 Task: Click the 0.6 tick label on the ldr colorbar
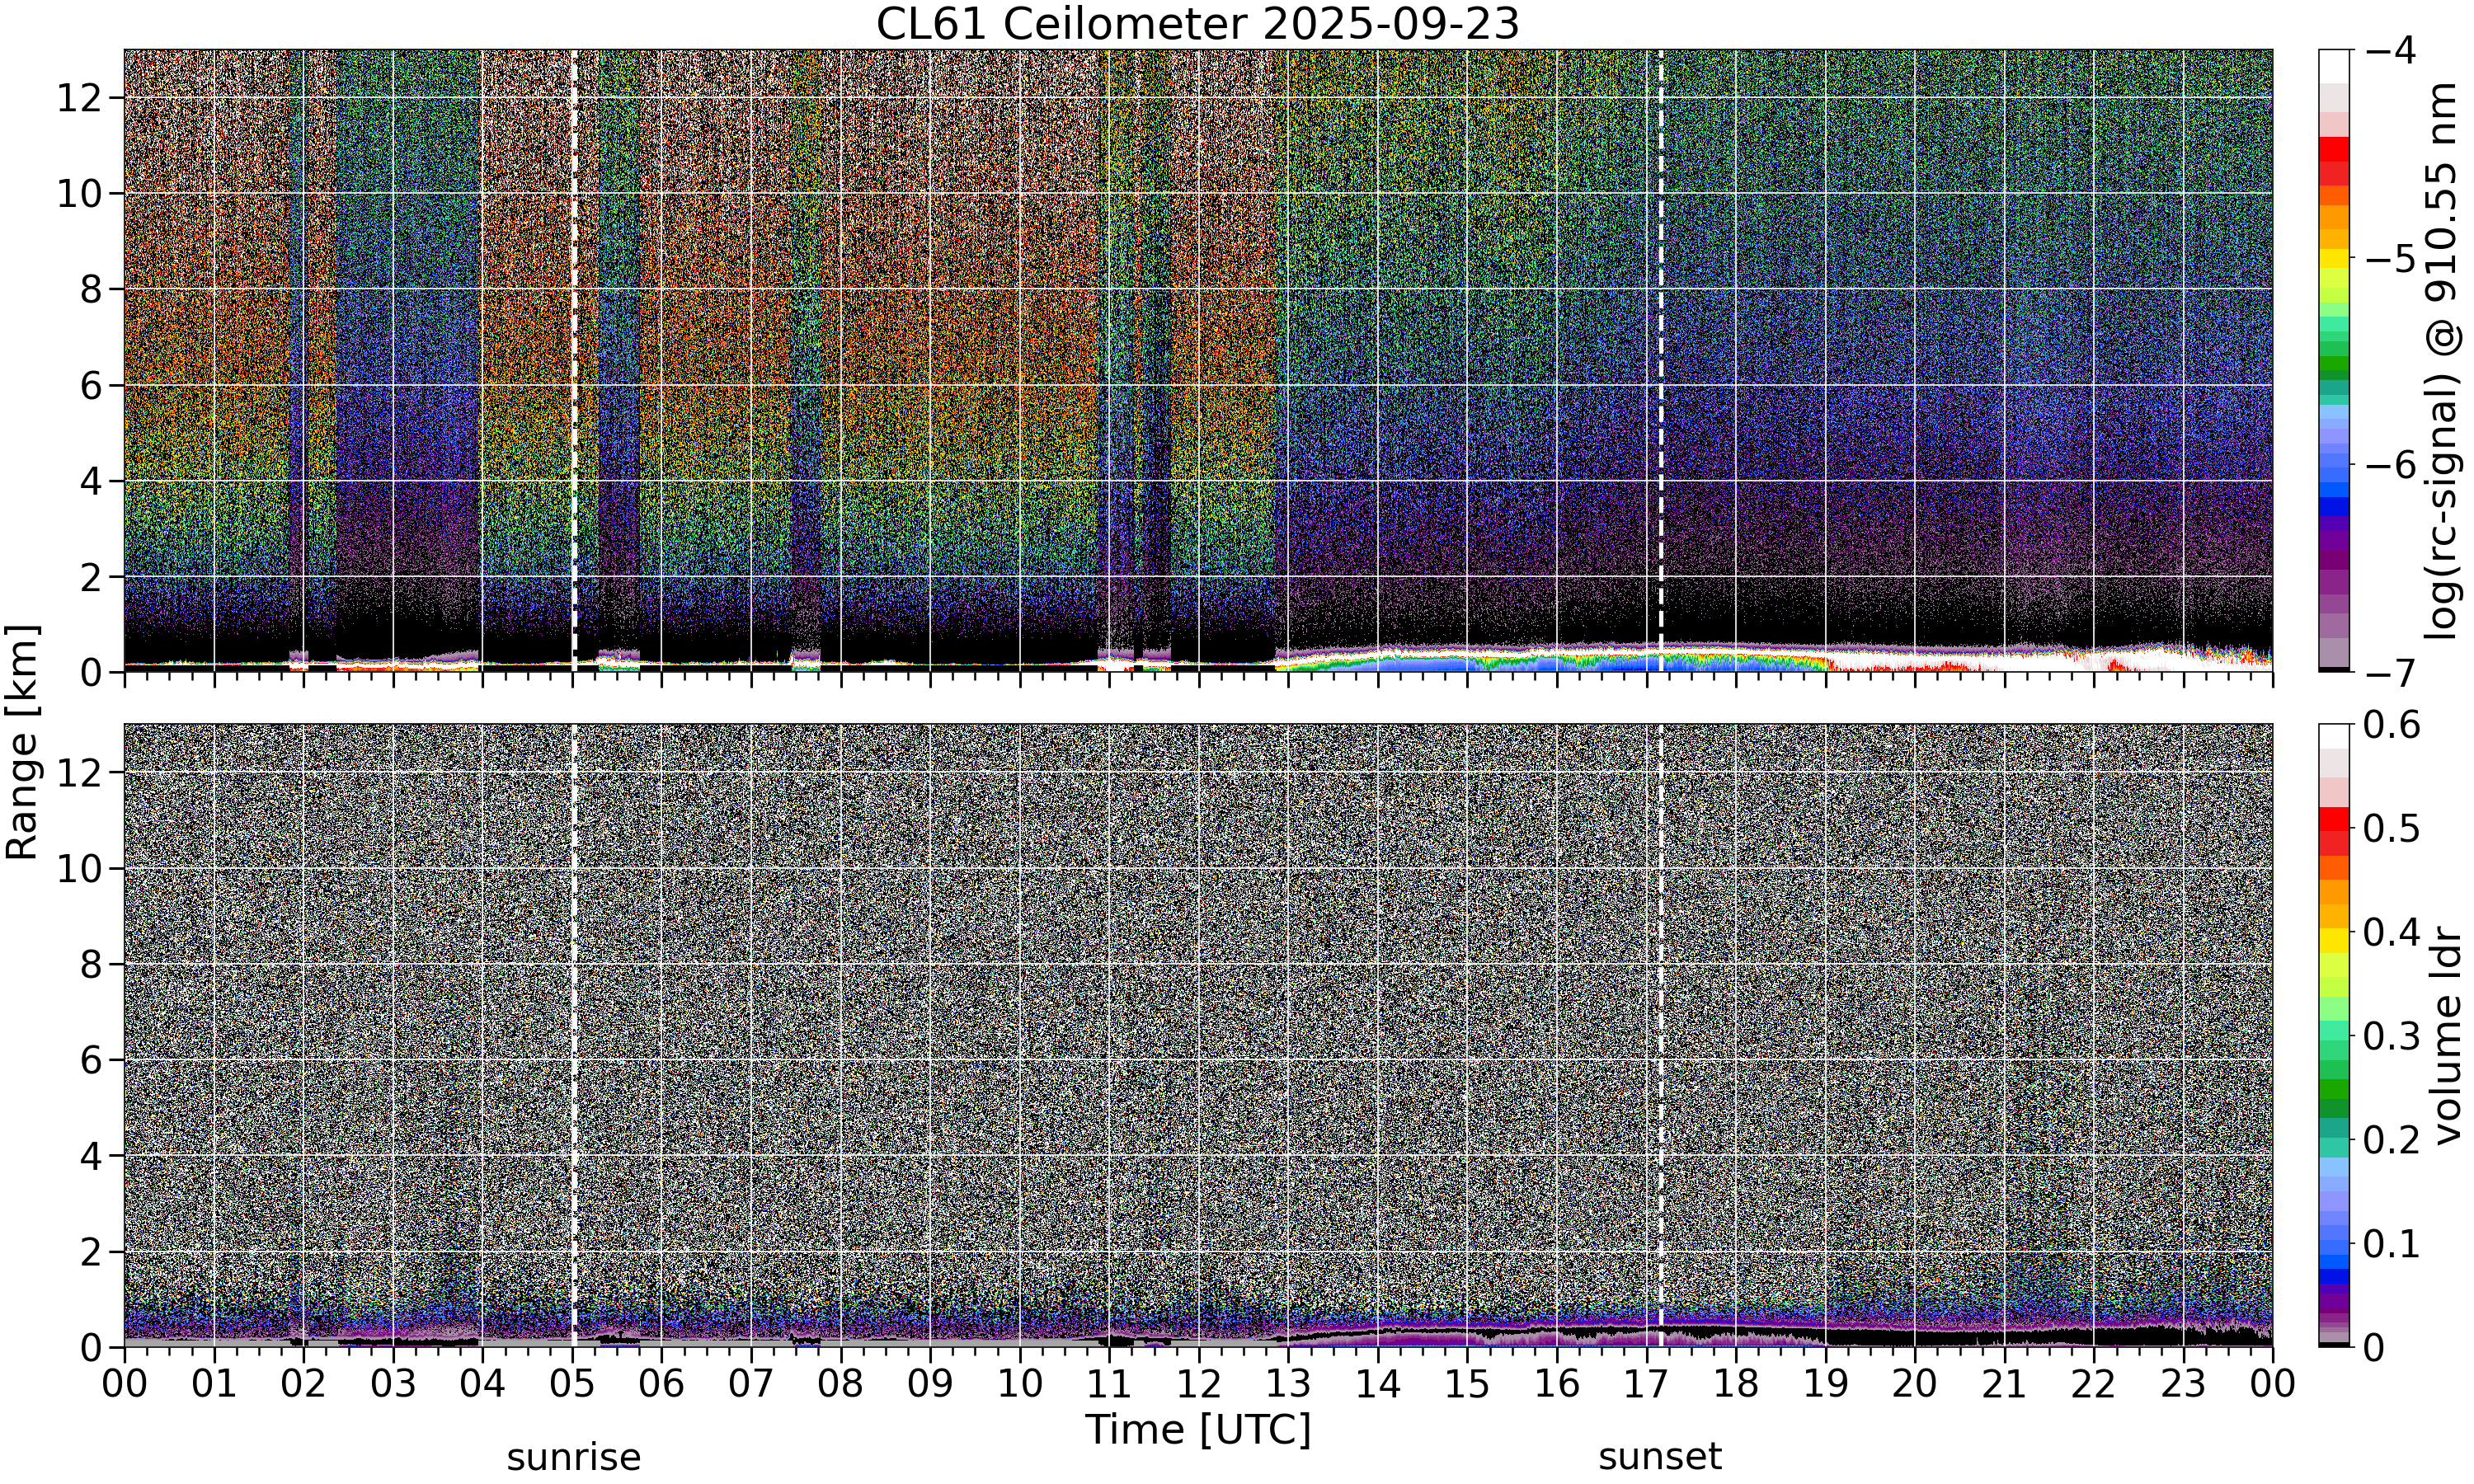coord(2392,725)
